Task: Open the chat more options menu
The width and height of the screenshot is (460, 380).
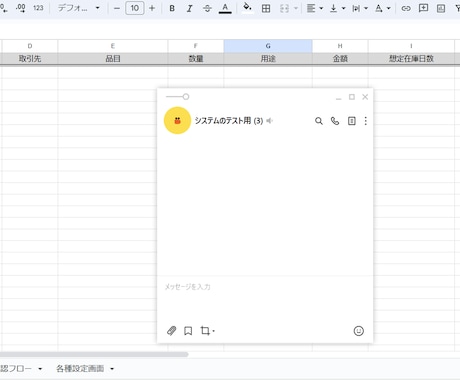Action: [366, 121]
